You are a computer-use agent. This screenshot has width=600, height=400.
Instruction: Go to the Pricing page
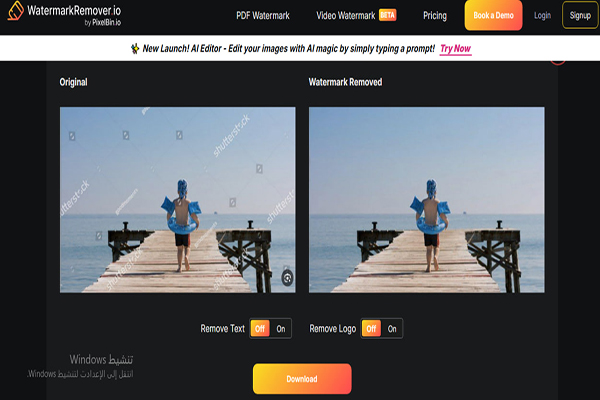[x=435, y=16]
